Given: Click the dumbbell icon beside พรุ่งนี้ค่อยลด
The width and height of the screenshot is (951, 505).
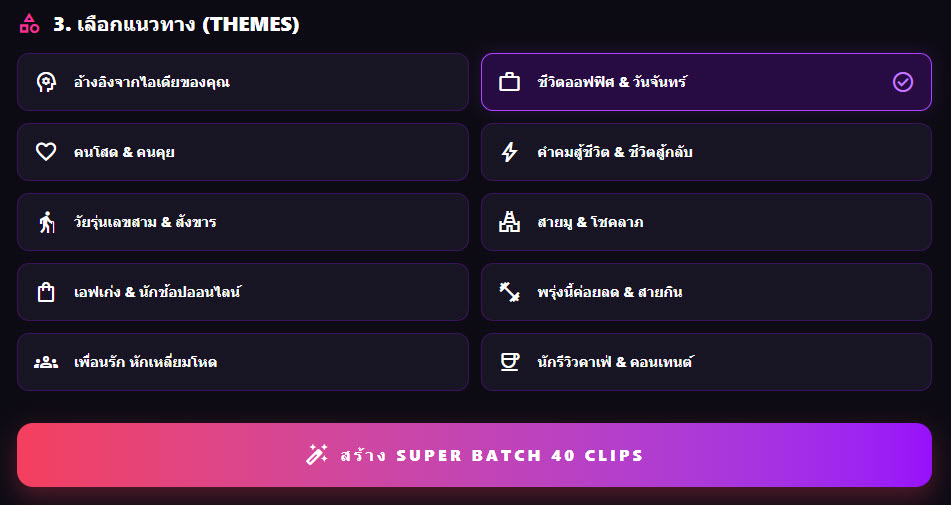Looking at the screenshot, I should (x=509, y=292).
